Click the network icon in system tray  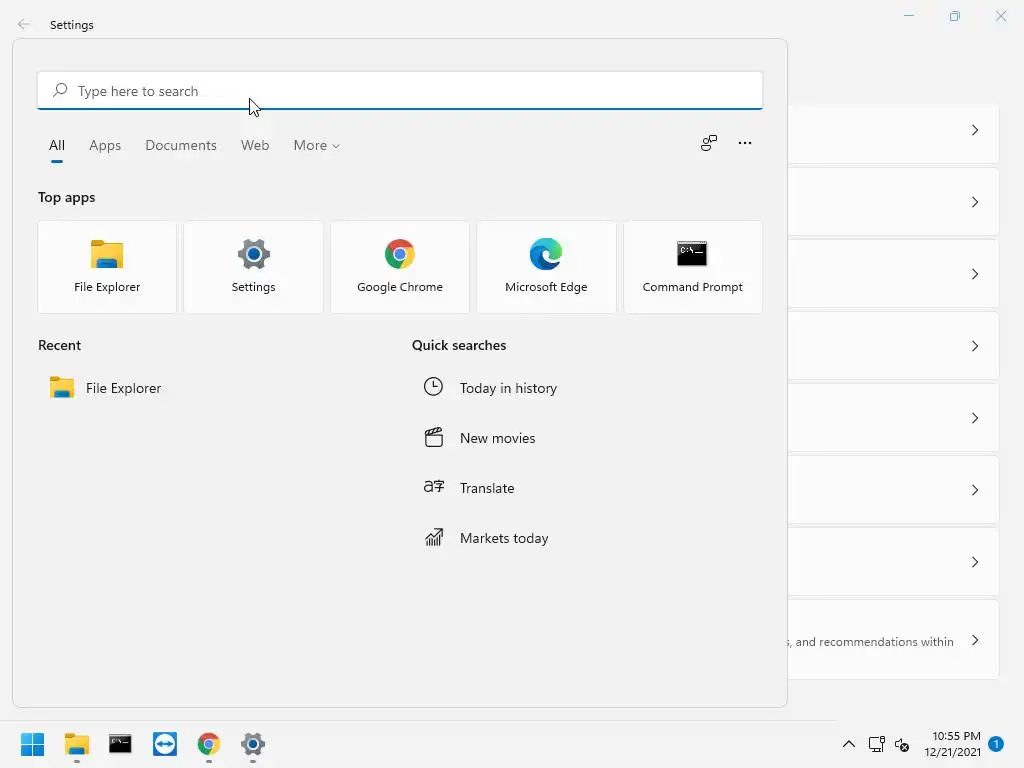tap(876, 744)
